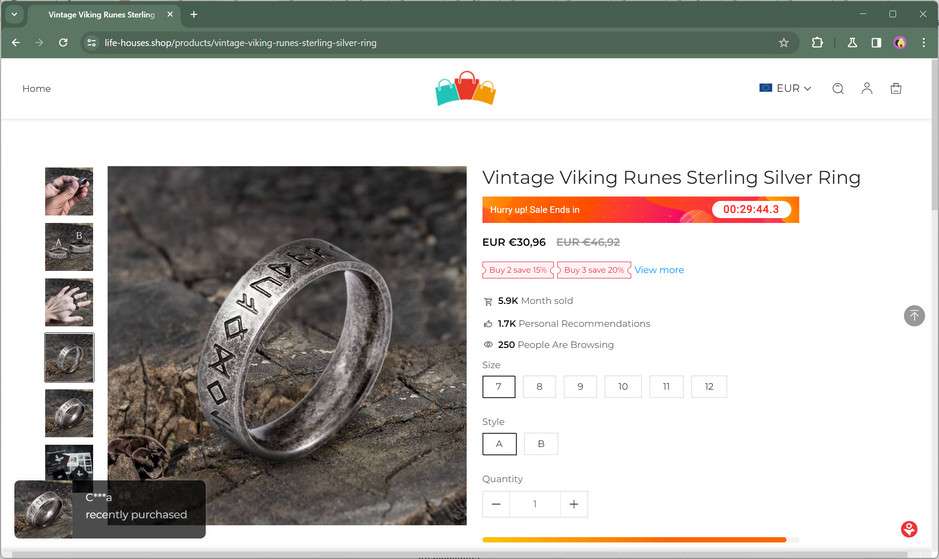Open the shopping cart icon
This screenshot has width=939, height=559.
coord(895,88)
